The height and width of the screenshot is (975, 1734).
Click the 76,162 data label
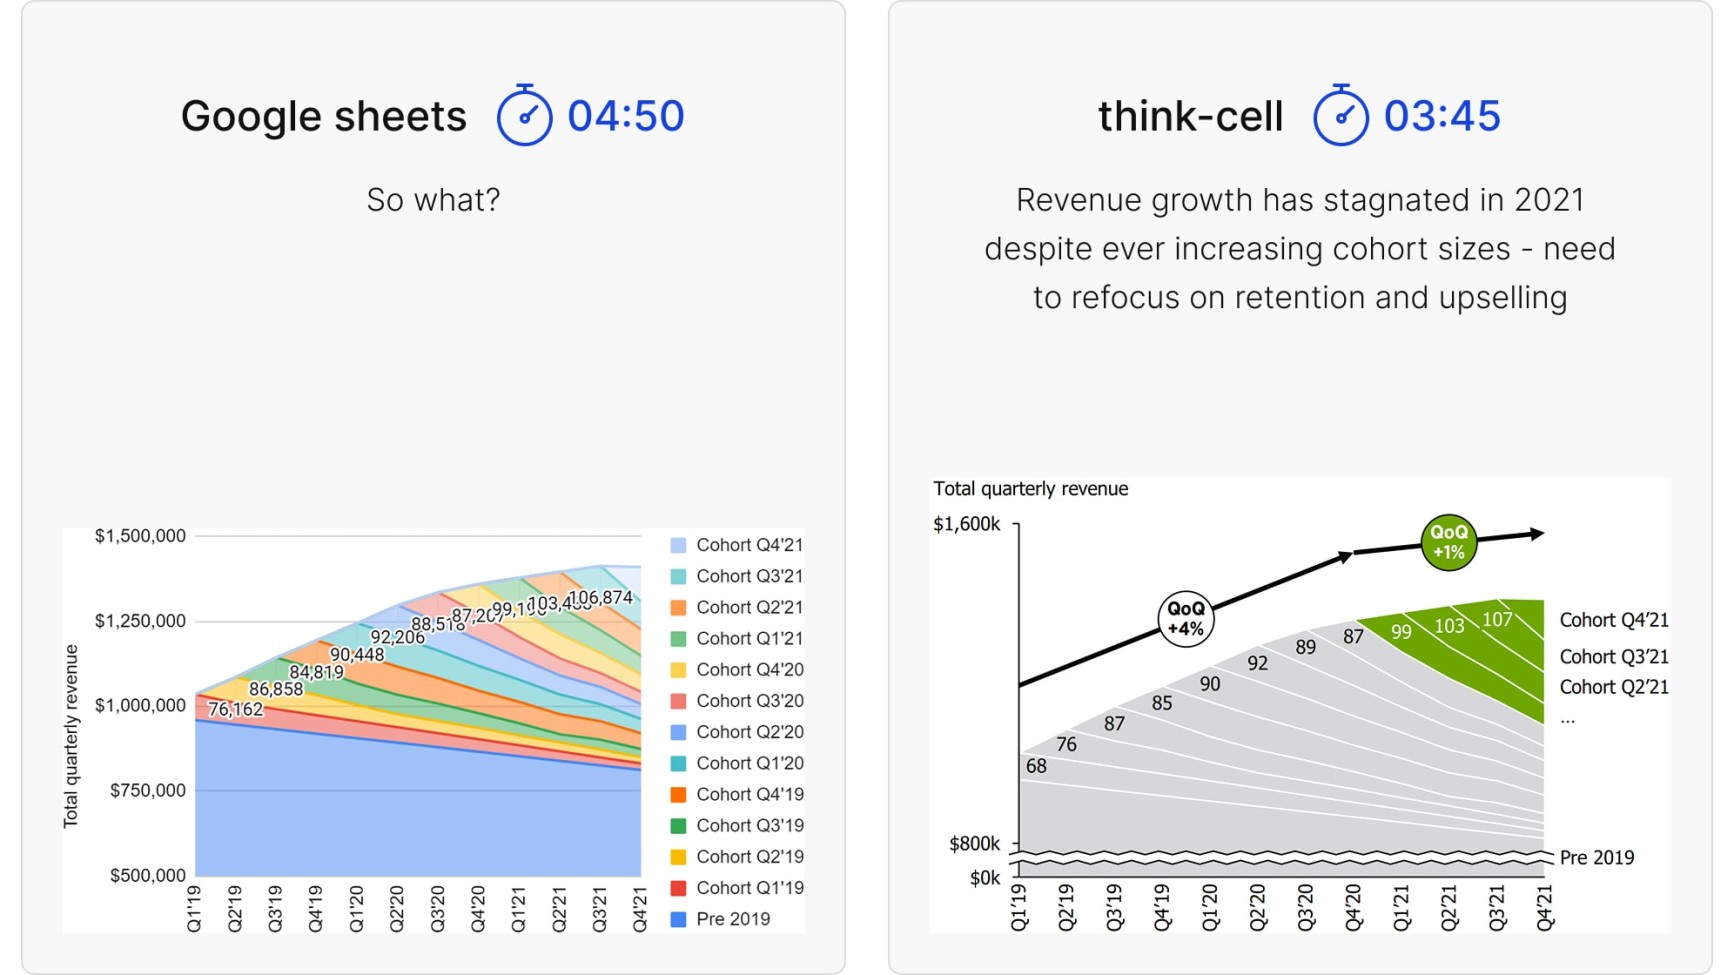(x=235, y=709)
